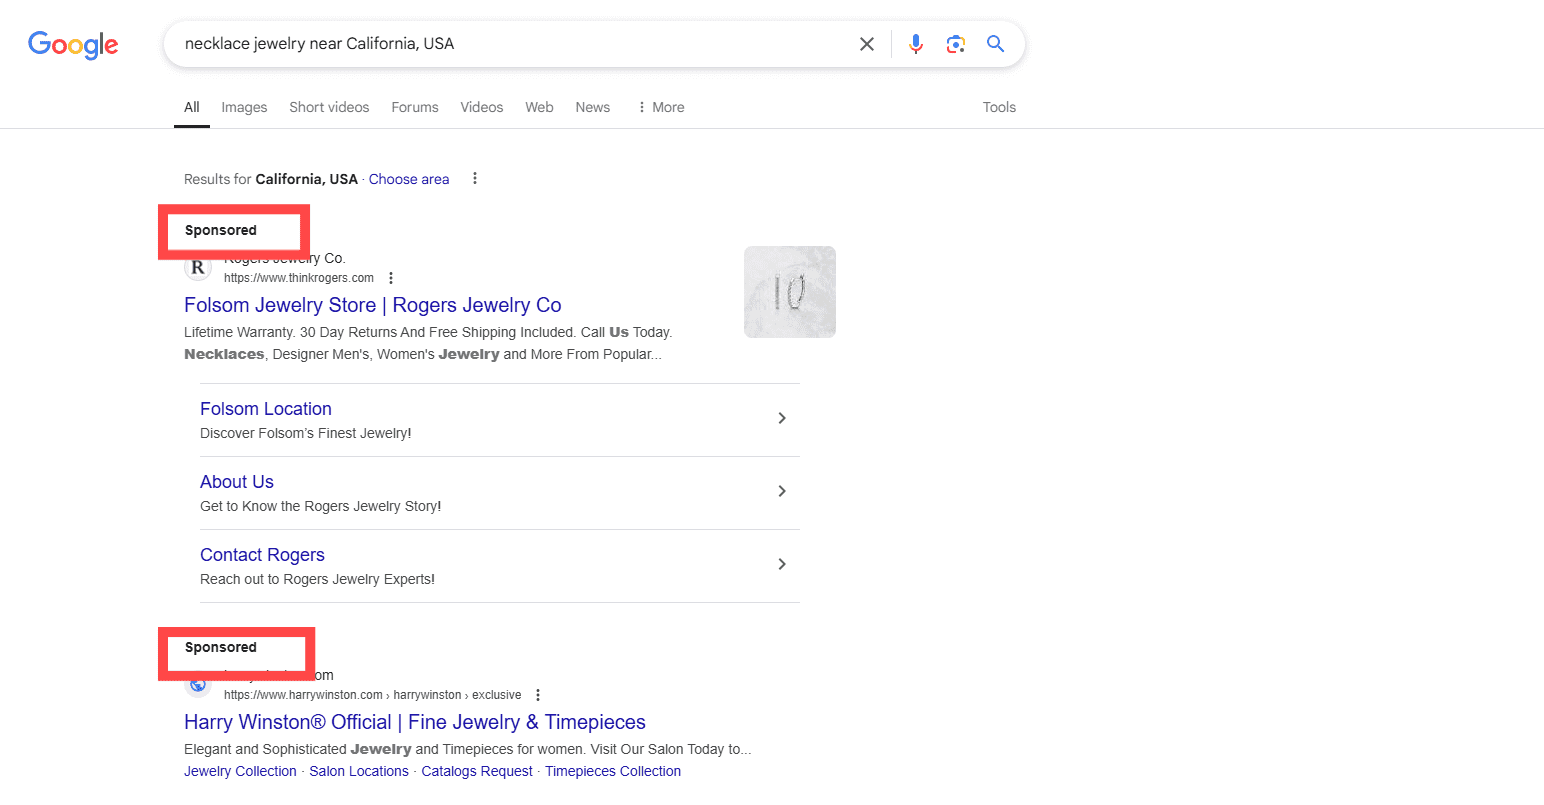This screenshot has height=805, width=1544.
Task: Open ad options beside thinkrogers.com URL
Action: coord(391,278)
